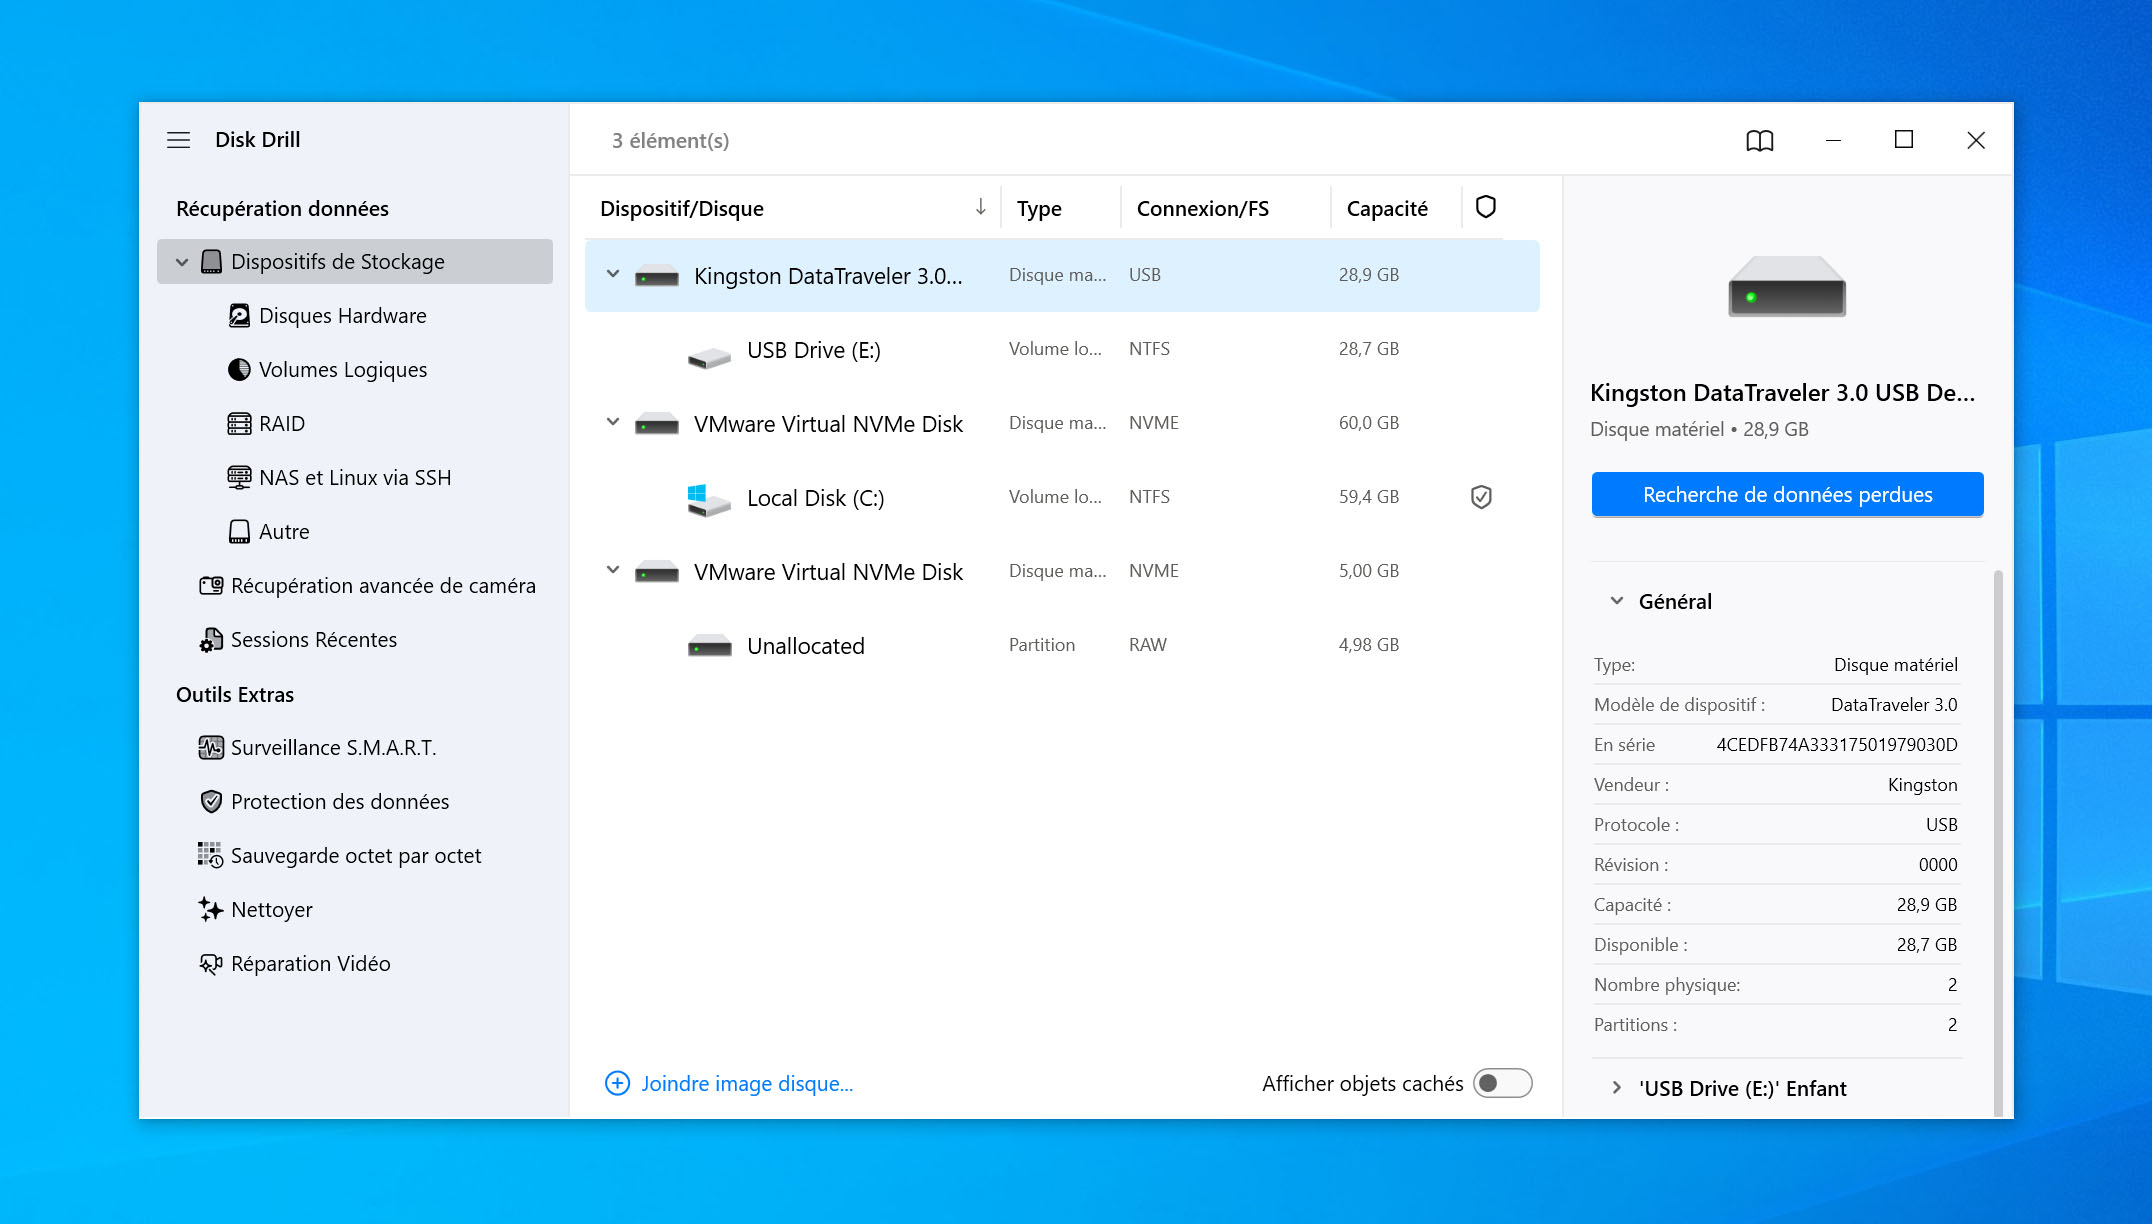Collapse the Dispositifs de Stockage tree
Viewport: 2152px width, 1224px height.
tap(182, 262)
